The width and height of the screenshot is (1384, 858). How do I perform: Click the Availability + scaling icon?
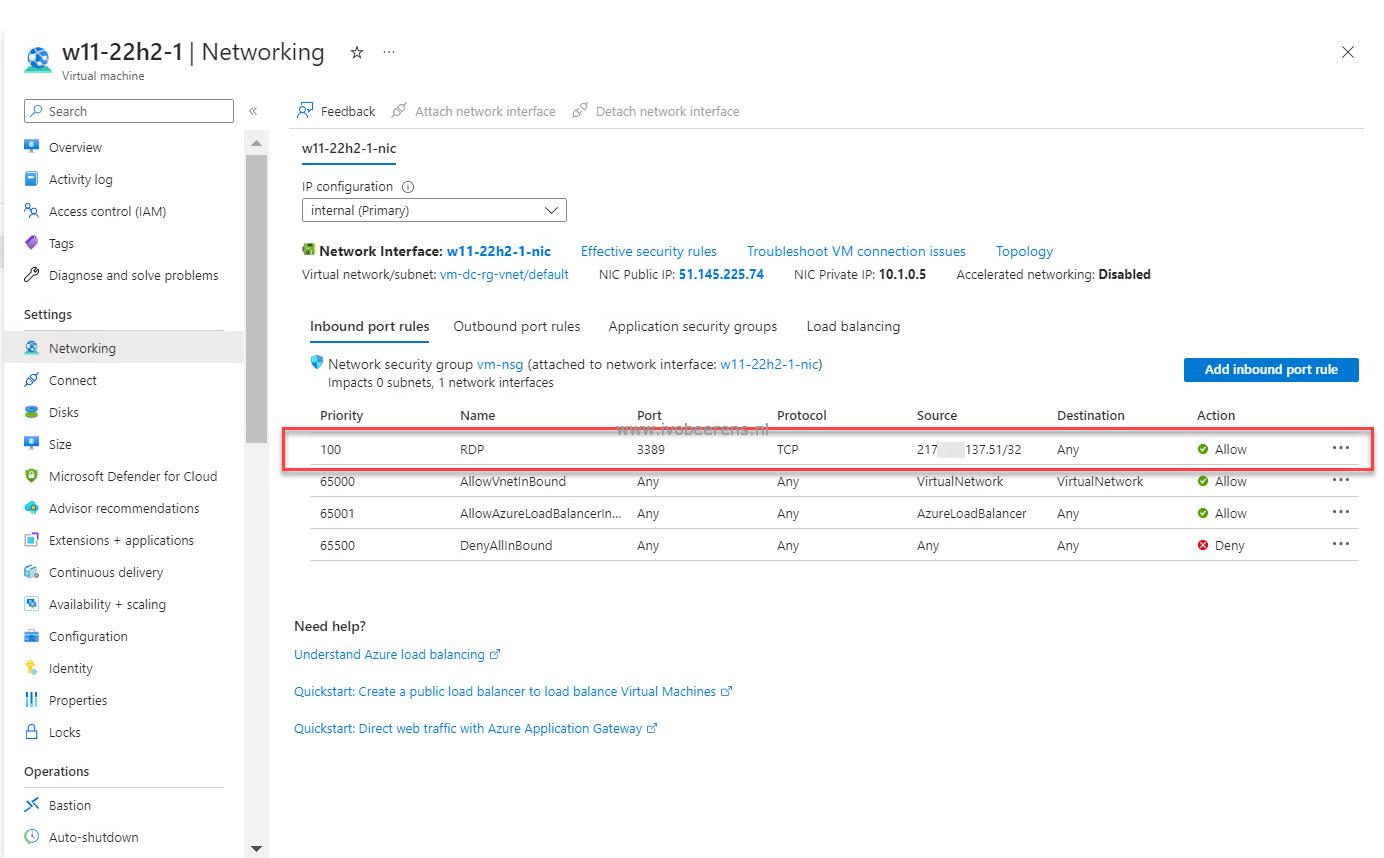click(x=32, y=604)
